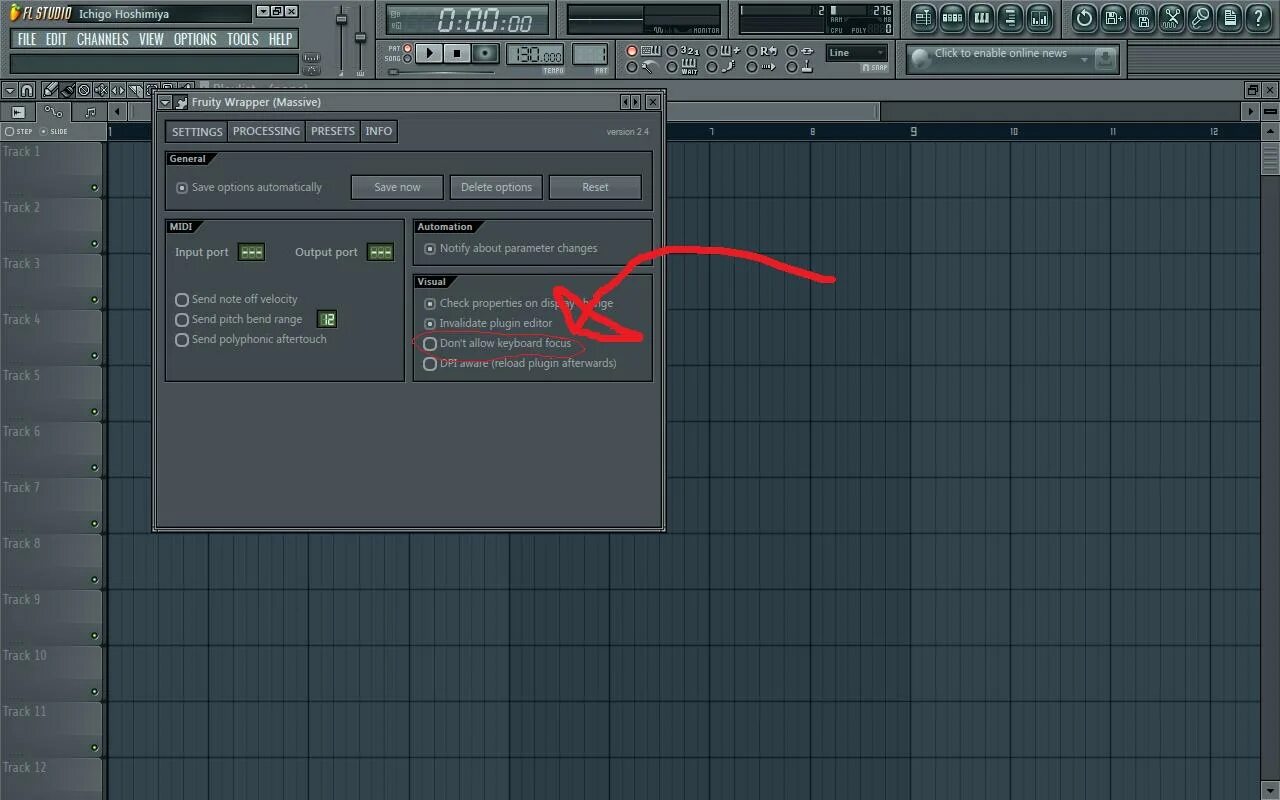This screenshot has height=800, width=1280.
Task: Click the online news download icon
Action: 1104,59
